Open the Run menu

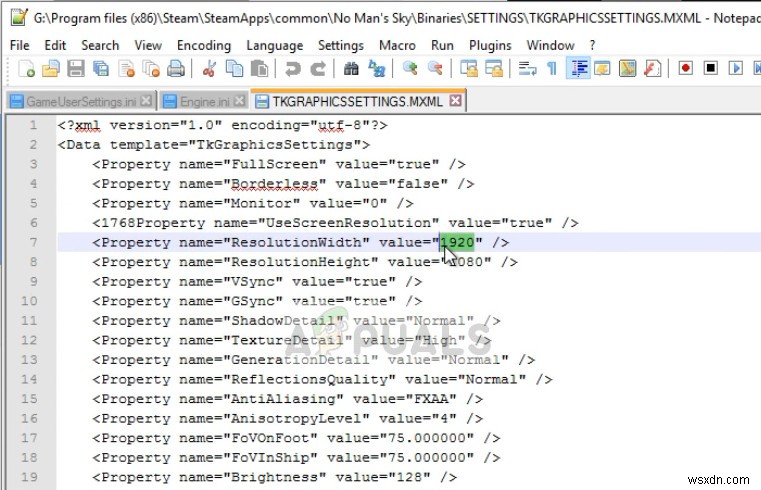tap(442, 46)
